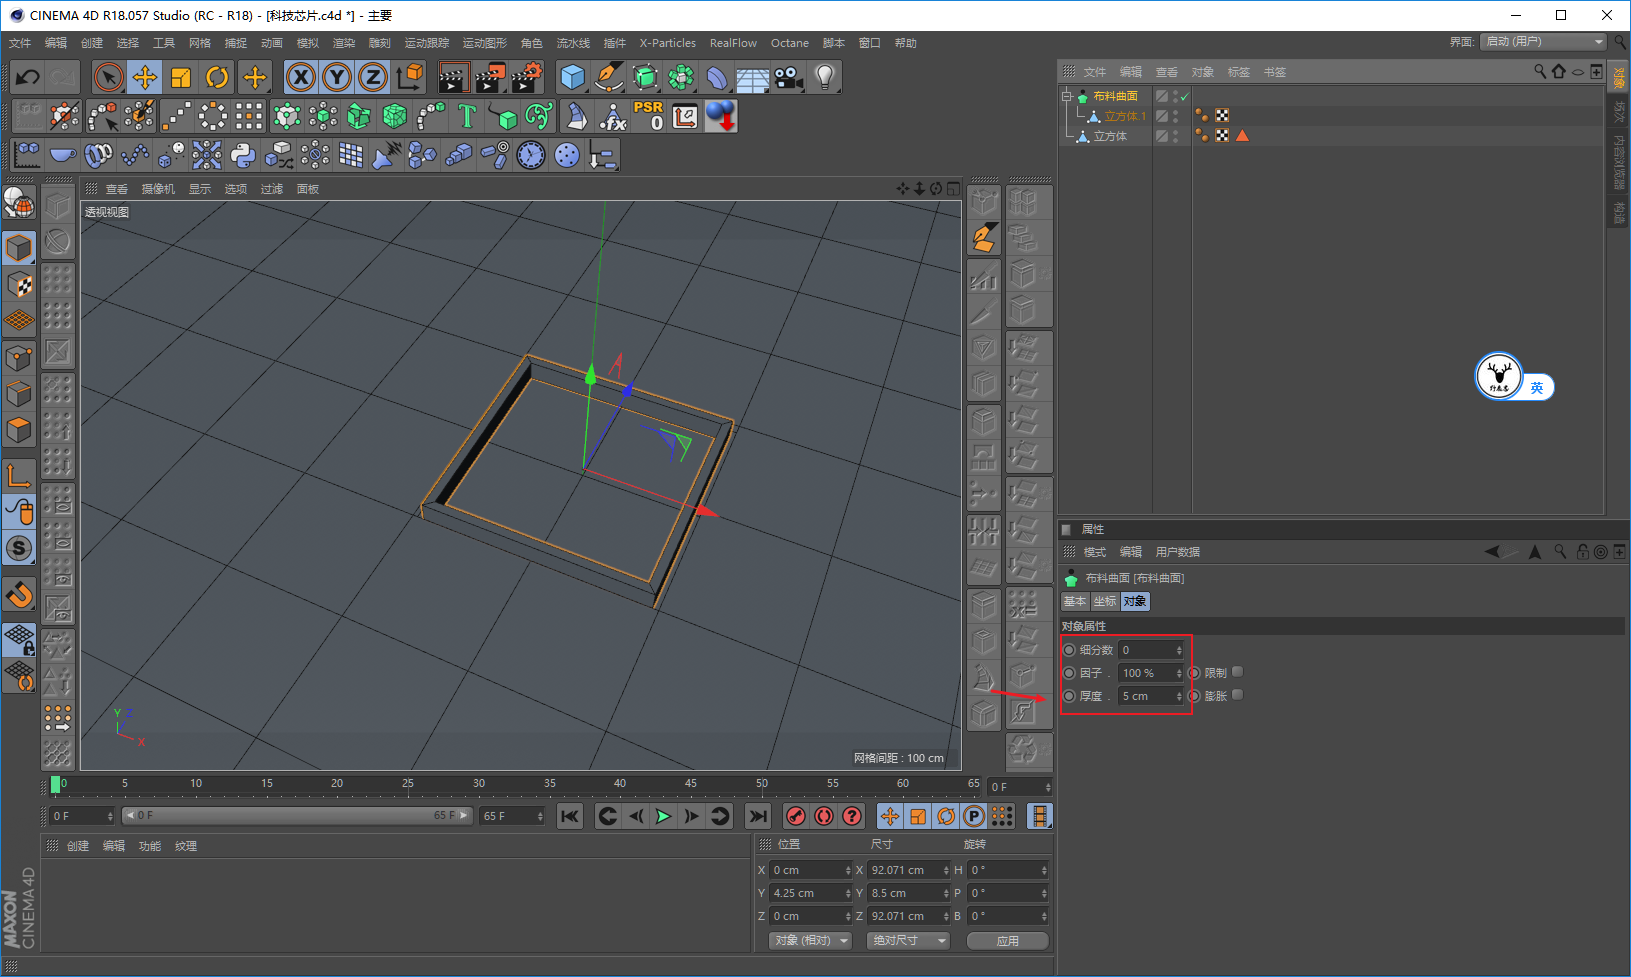Open the 帮助 menu
This screenshot has height=977, width=1631.
click(906, 43)
